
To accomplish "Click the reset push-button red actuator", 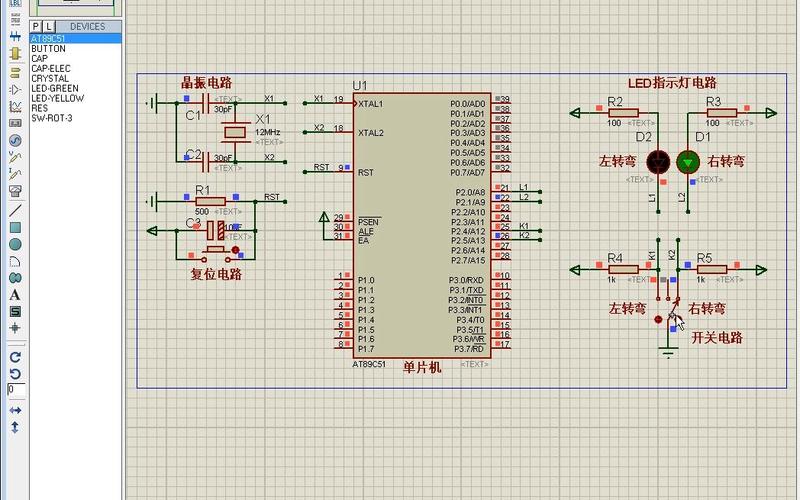I will coord(235,250).
